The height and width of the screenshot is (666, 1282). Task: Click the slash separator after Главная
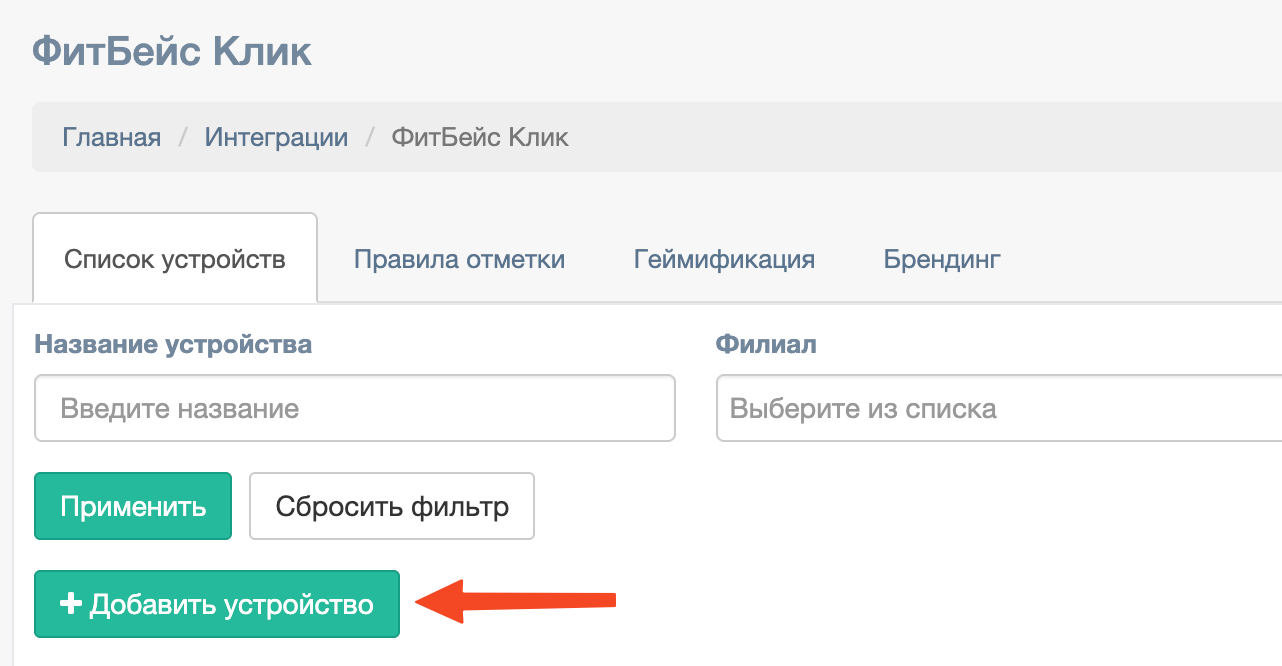click(x=183, y=137)
